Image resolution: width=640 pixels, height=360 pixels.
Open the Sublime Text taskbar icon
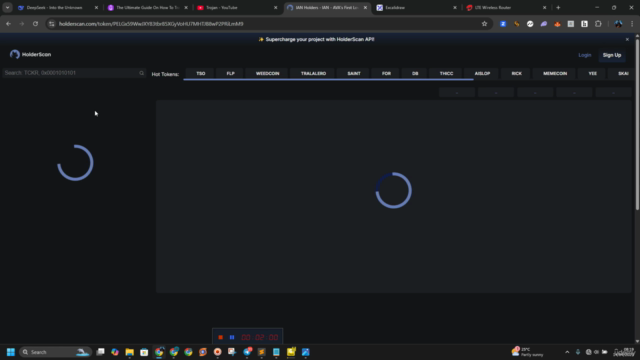pos(262,352)
